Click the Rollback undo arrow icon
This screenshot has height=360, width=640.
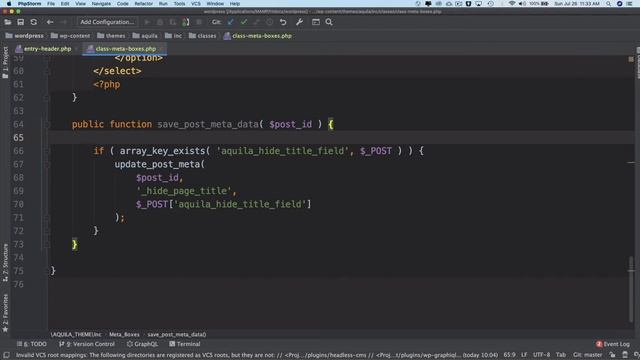coord(283,22)
